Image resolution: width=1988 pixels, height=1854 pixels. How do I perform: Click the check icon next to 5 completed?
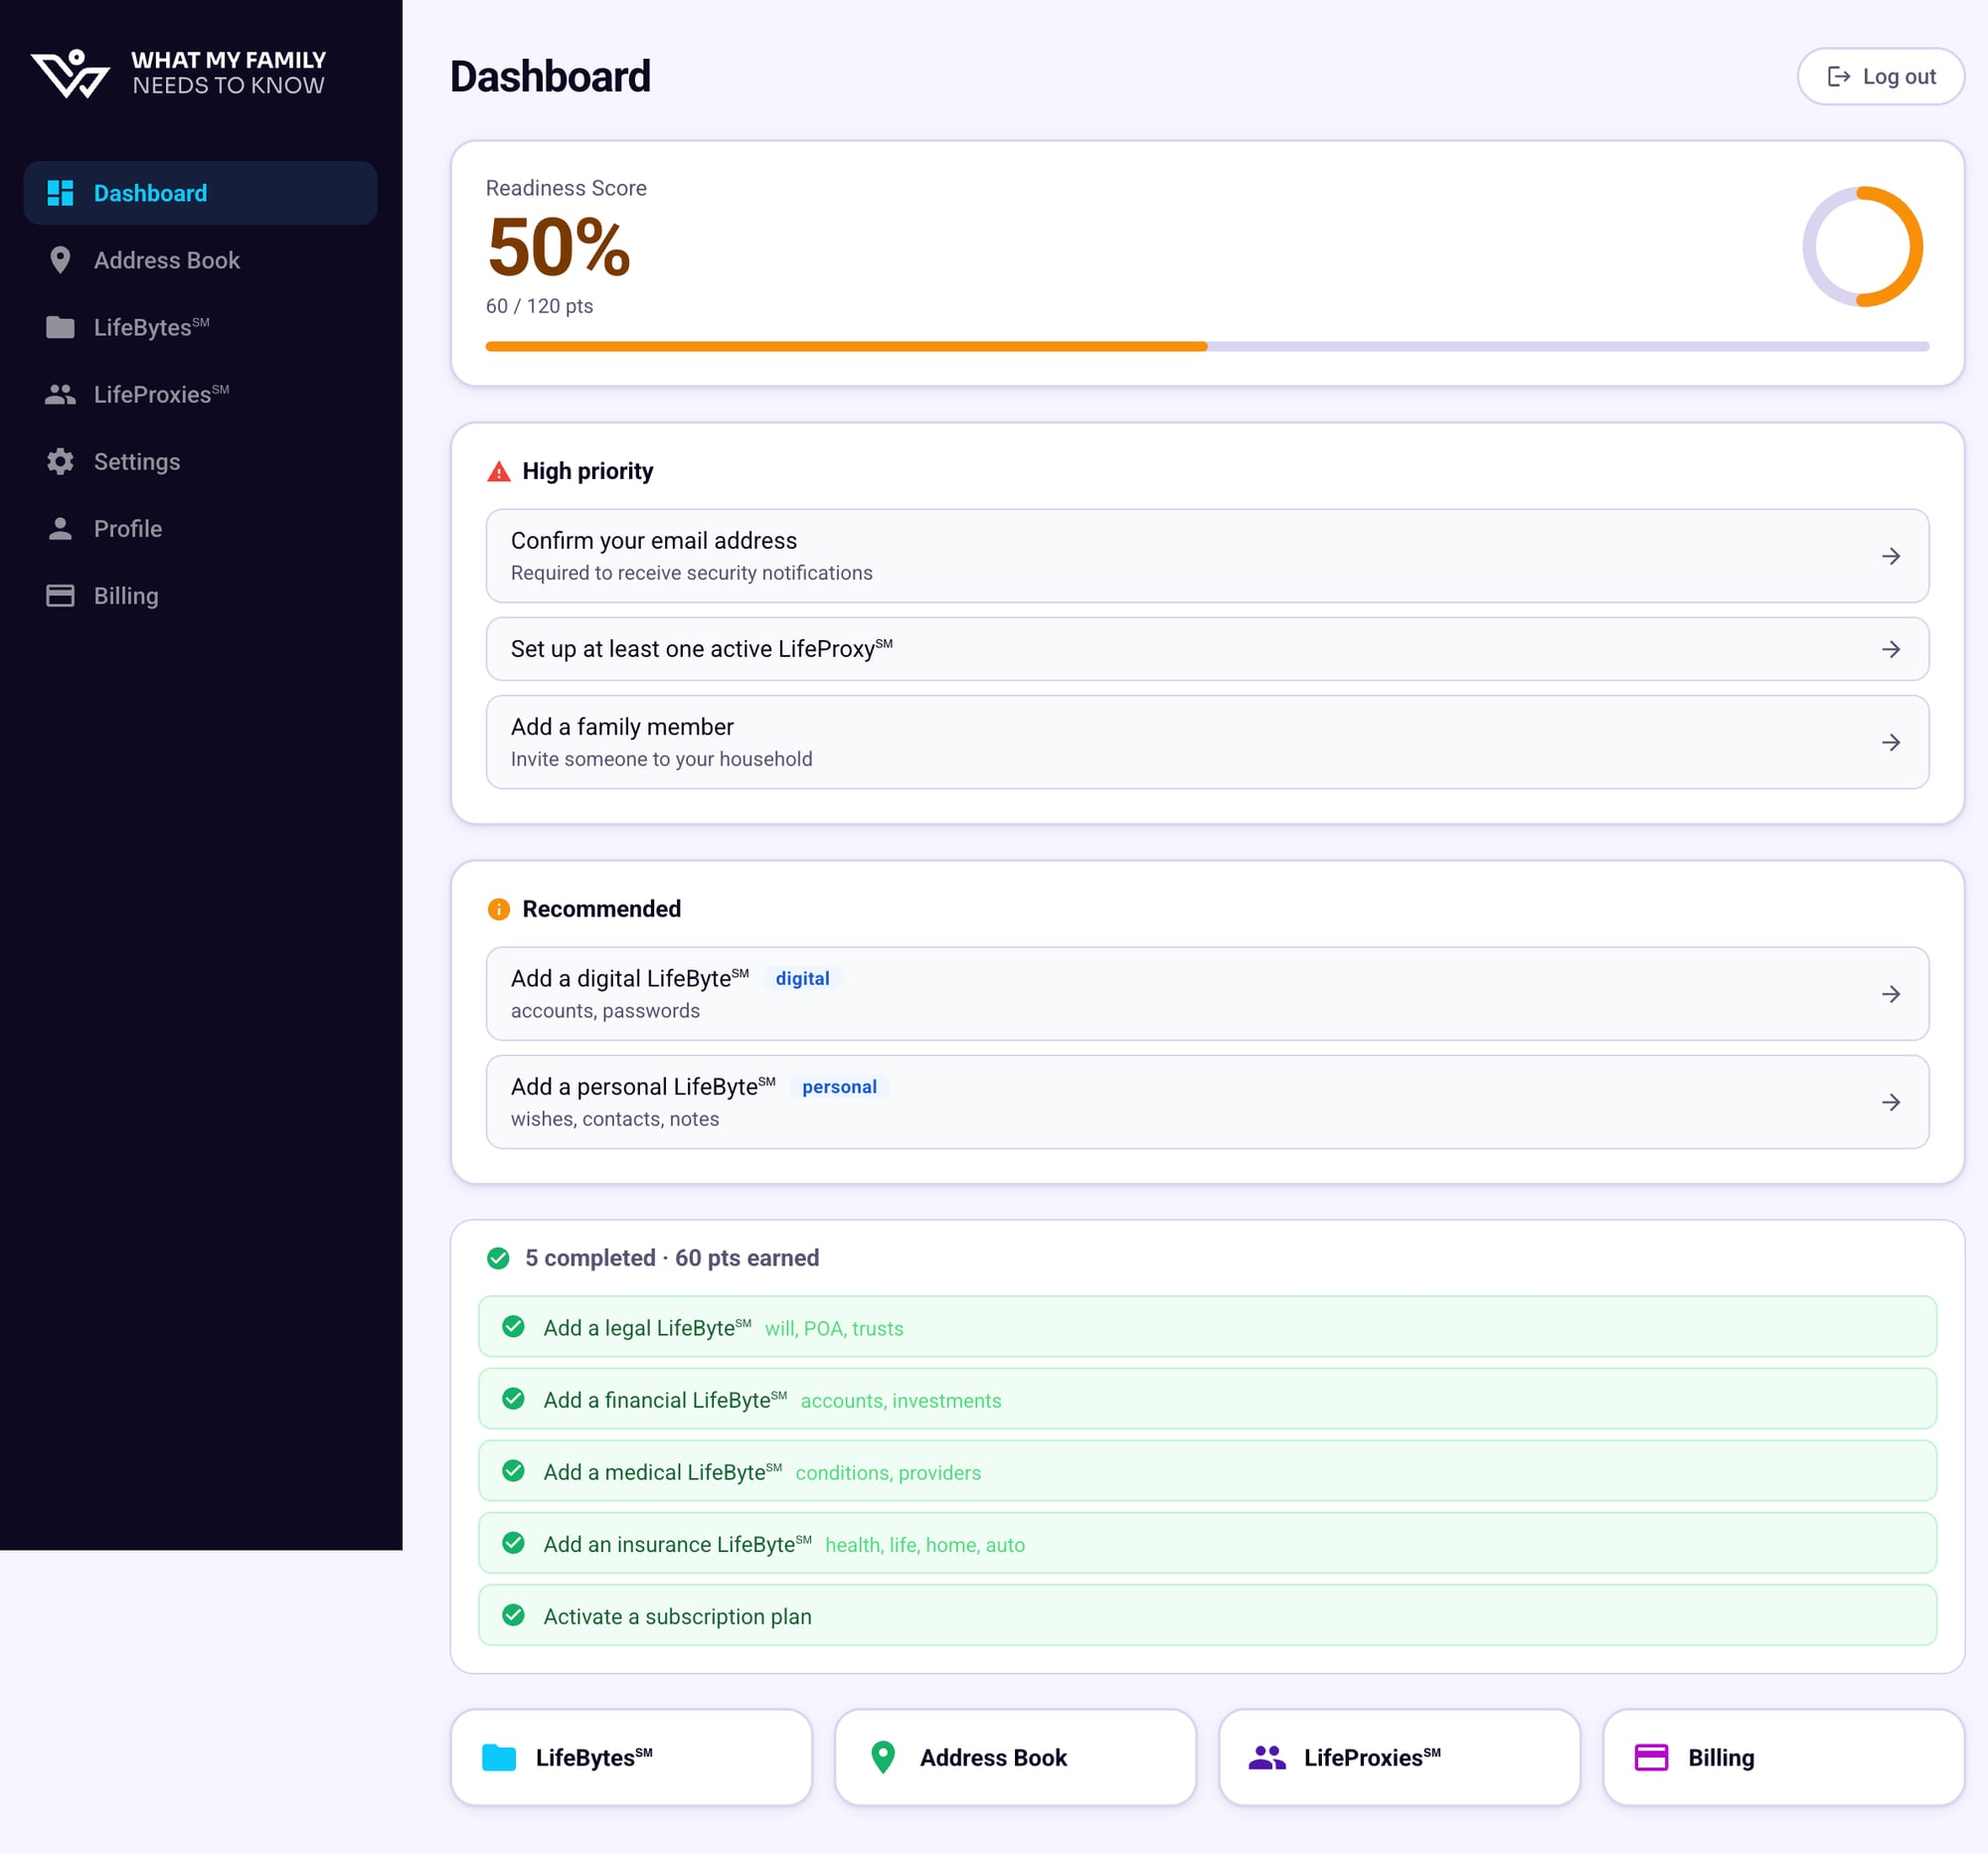[499, 1258]
